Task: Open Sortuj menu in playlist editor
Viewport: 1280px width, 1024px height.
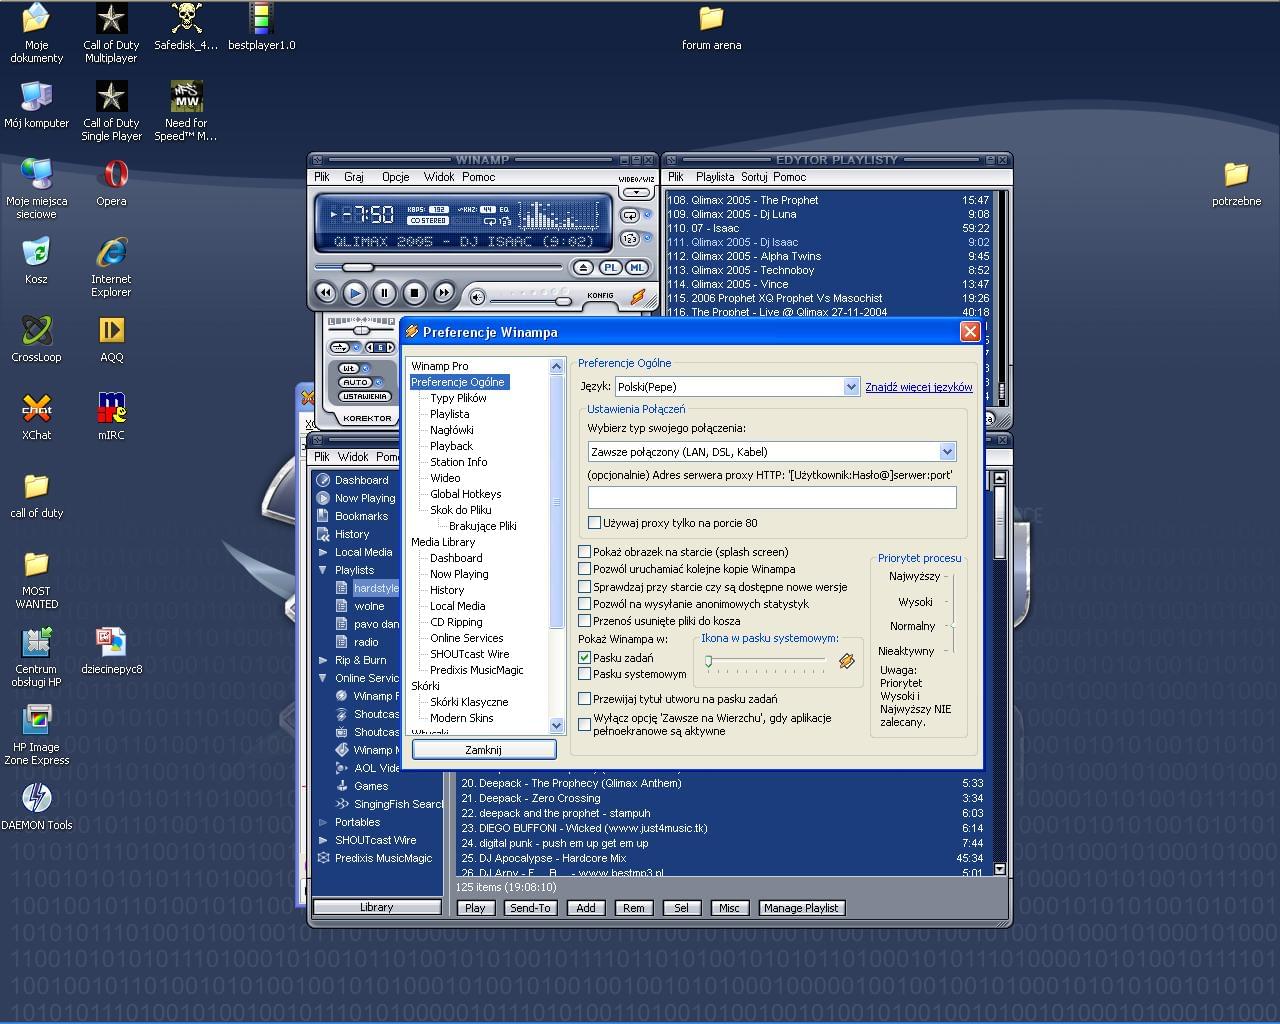Action: pos(754,177)
